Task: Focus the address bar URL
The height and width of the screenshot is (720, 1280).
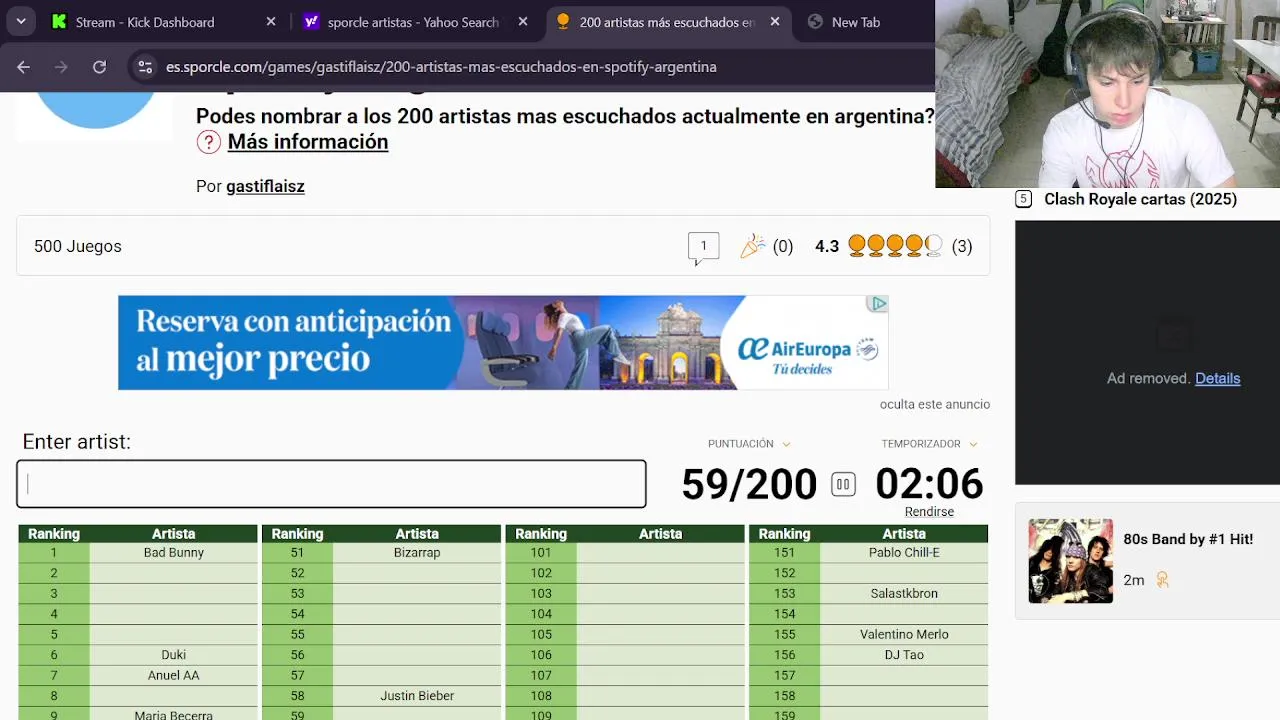Action: pyautogui.click(x=441, y=67)
